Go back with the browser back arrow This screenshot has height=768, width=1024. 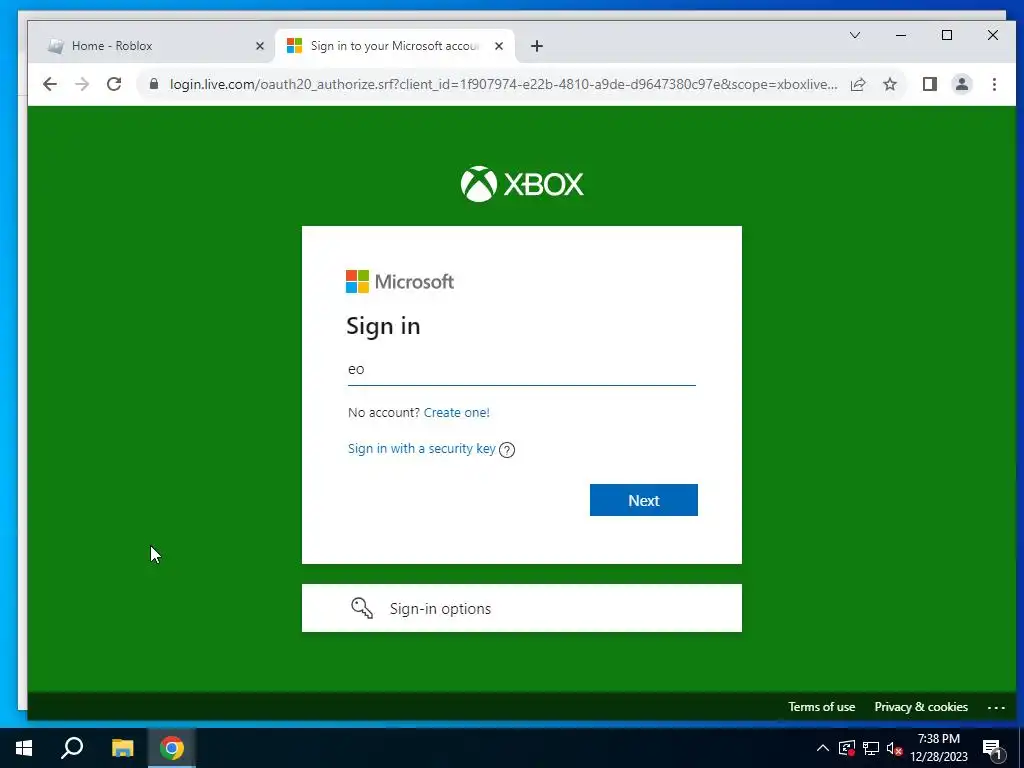click(x=50, y=84)
